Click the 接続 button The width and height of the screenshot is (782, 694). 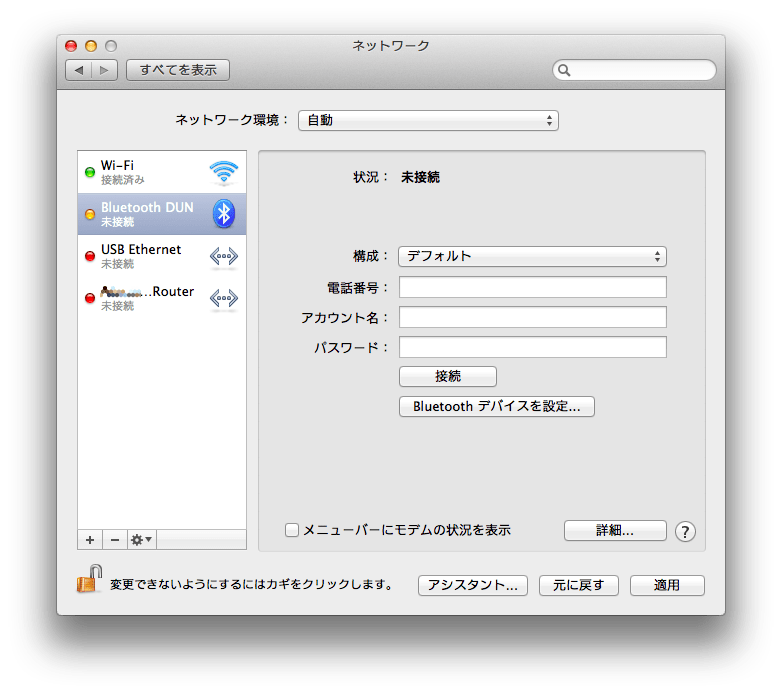[447, 377]
